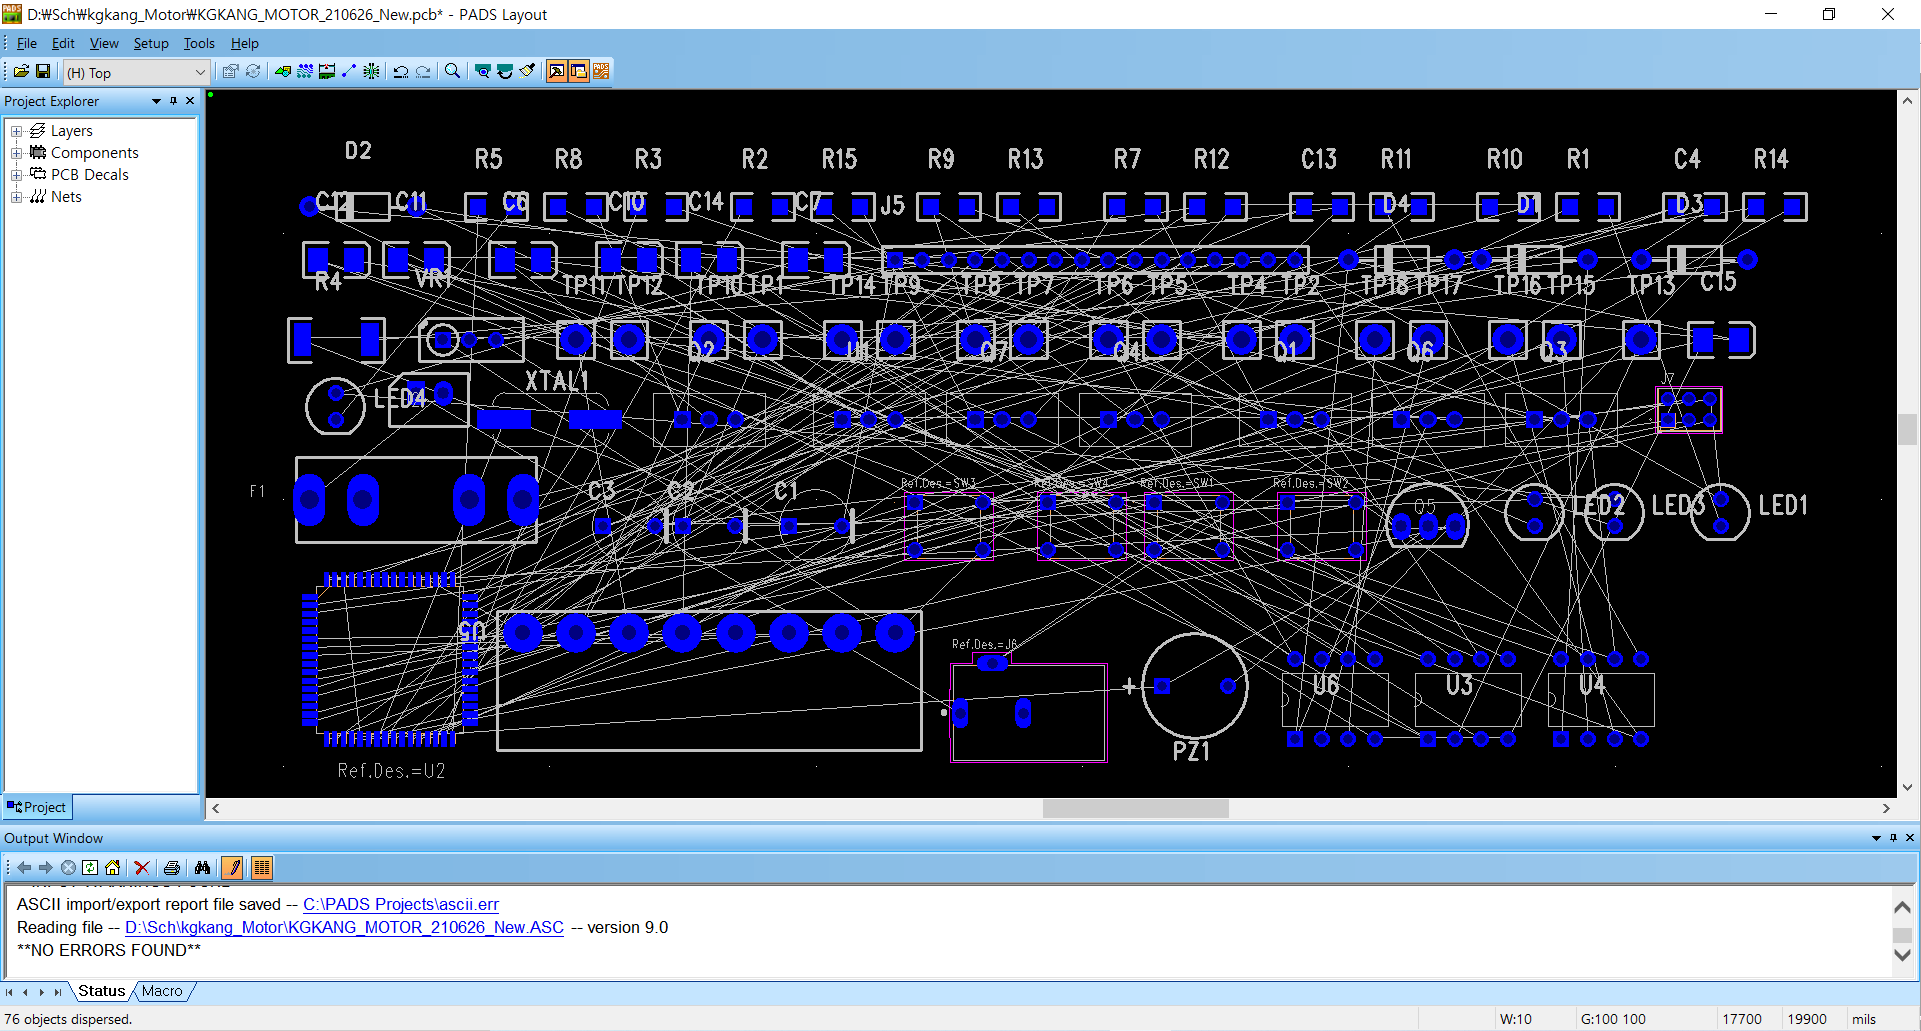The width and height of the screenshot is (1921, 1031).
Task: Expand the PCB Decals tree node
Action: pos(16,175)
